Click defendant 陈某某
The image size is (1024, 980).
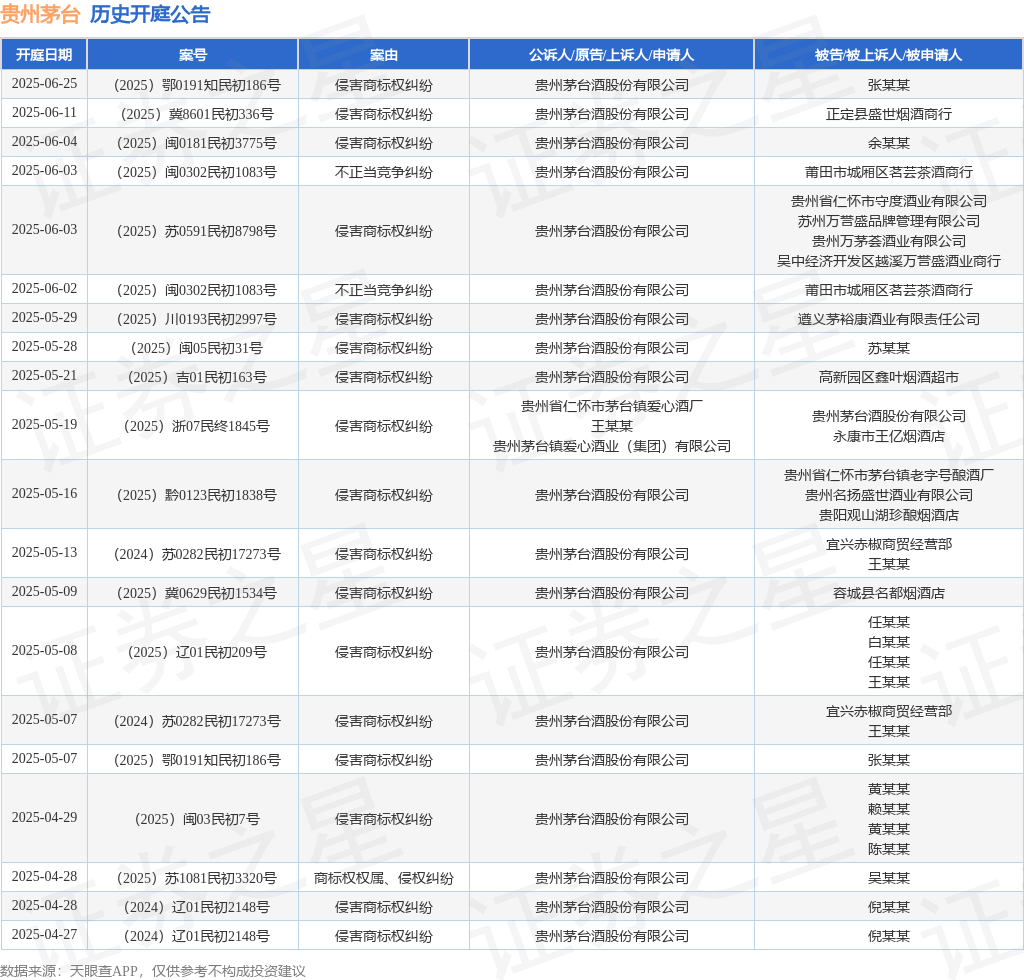(x=888, y=849)
